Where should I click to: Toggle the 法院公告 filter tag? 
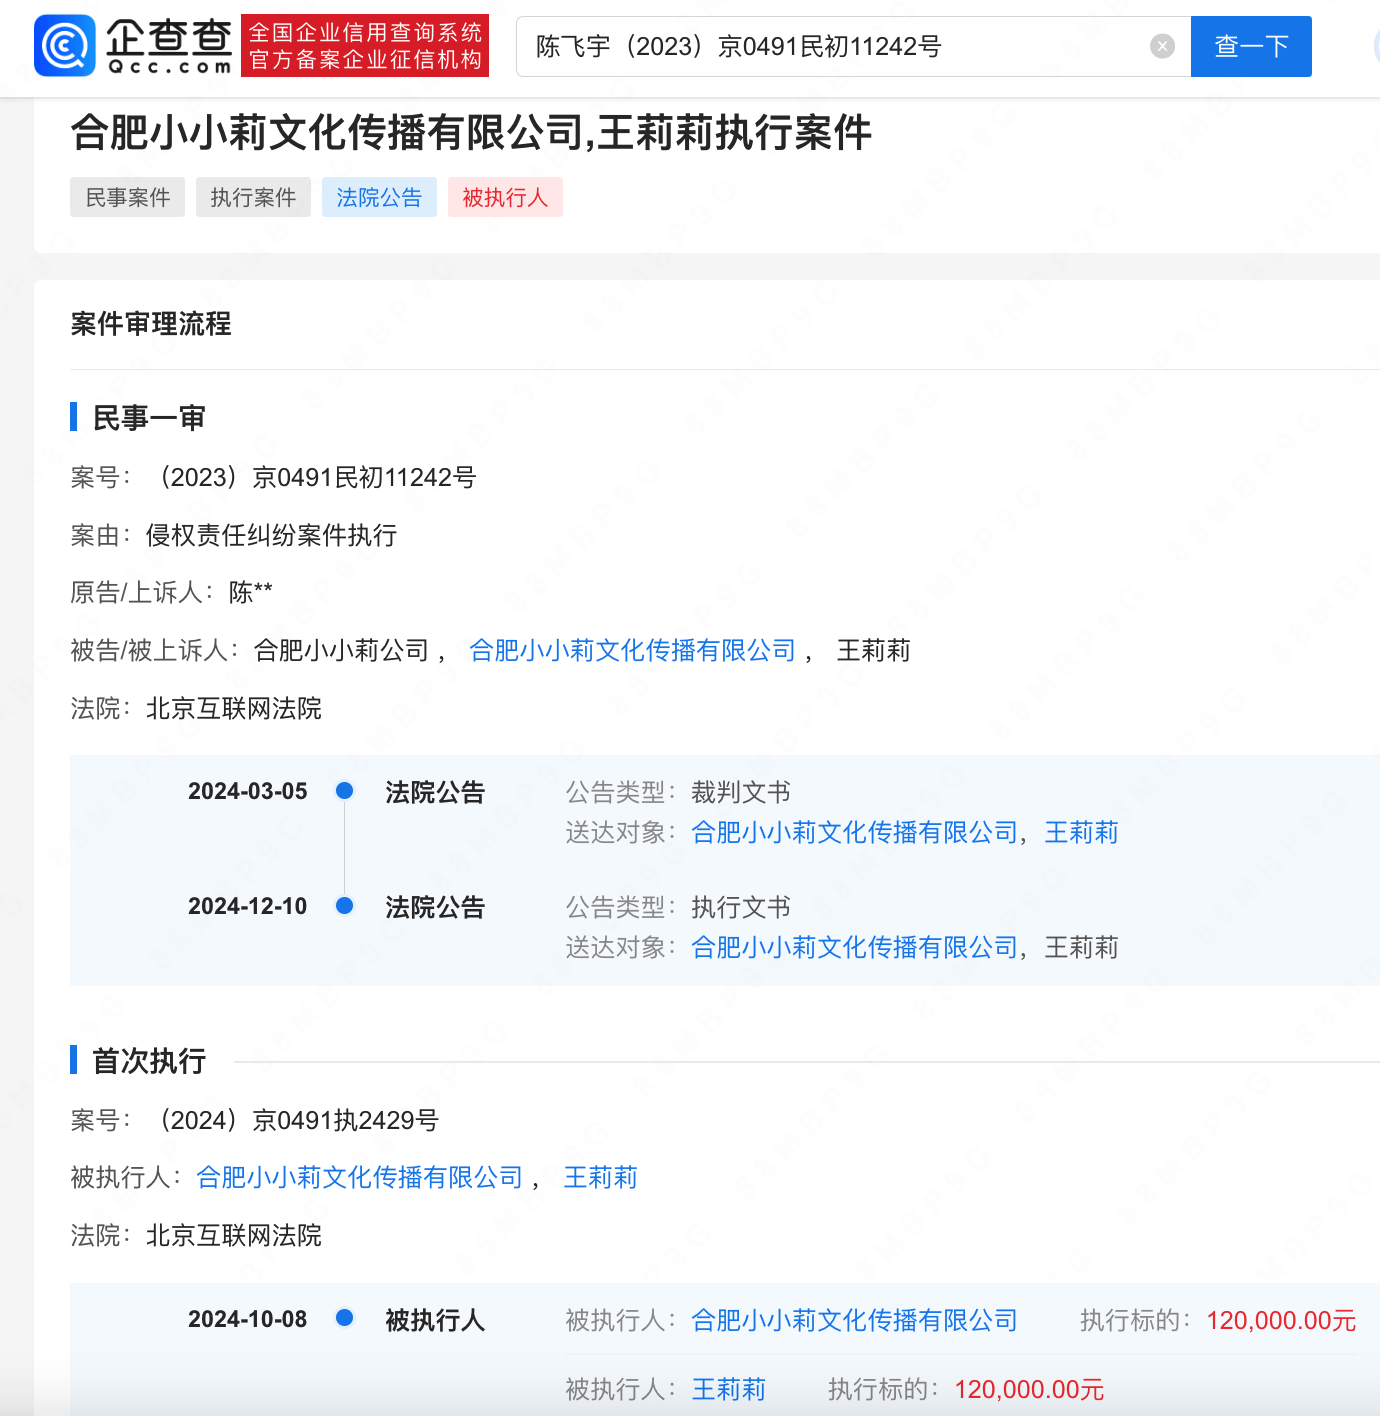(x=379, y=197)
